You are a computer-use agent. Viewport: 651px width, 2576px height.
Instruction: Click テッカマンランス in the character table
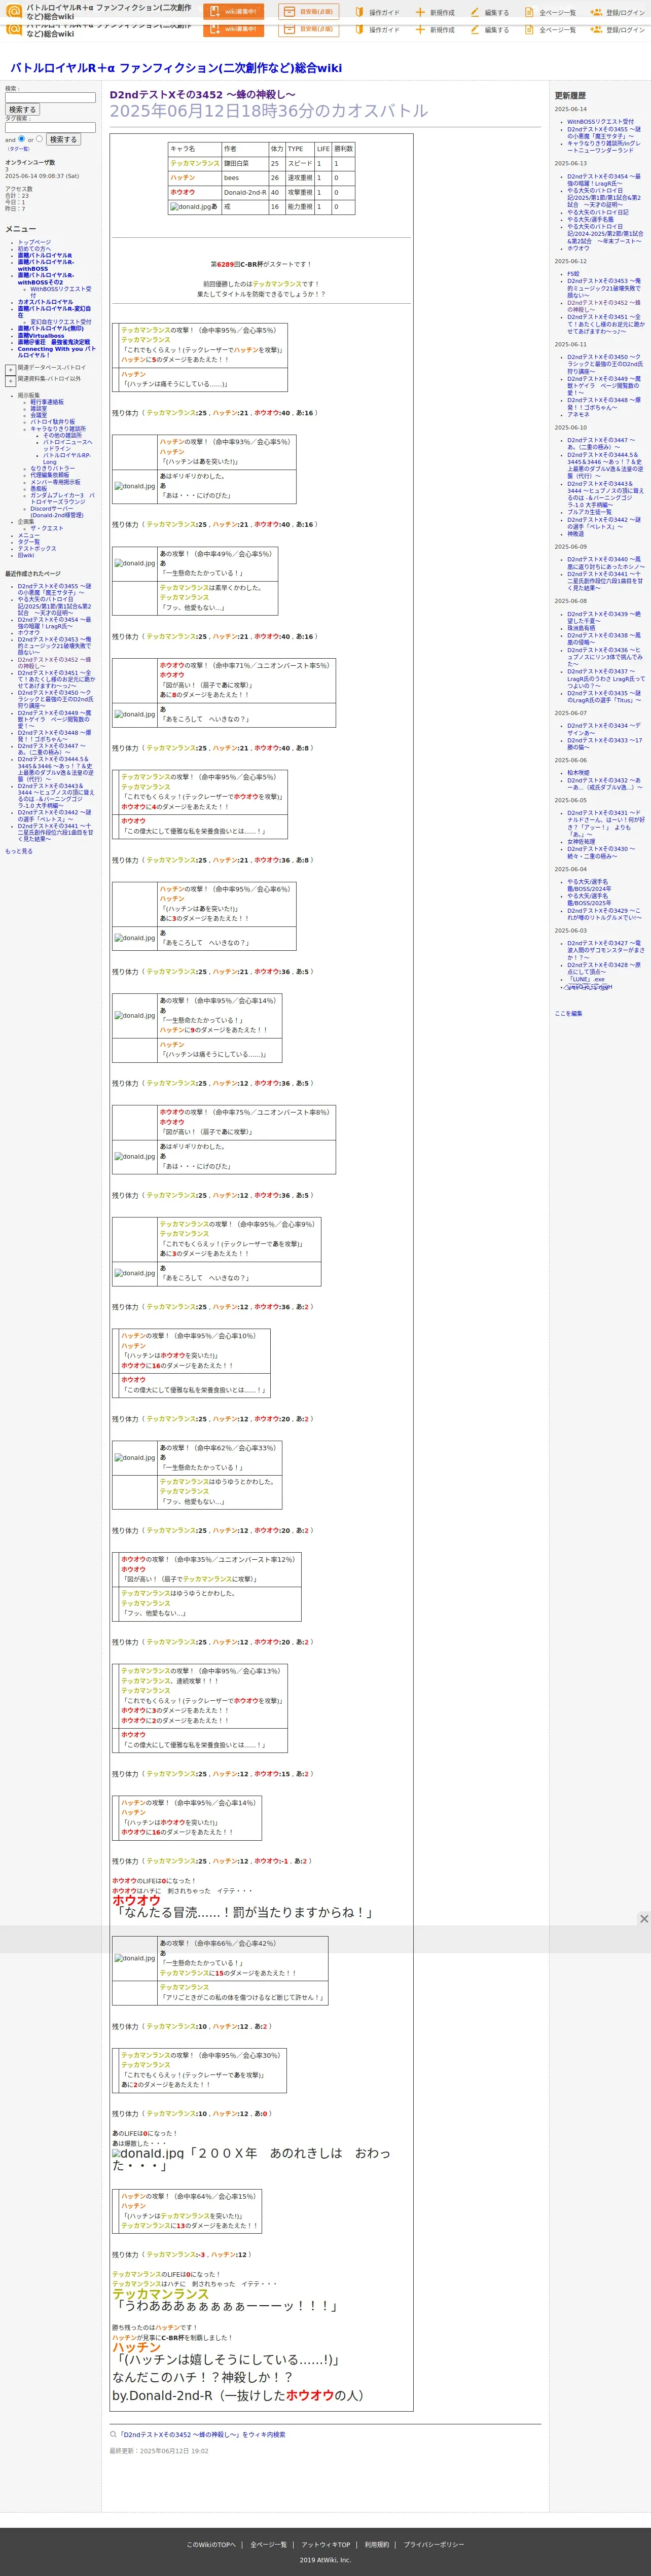pos(195,163)
